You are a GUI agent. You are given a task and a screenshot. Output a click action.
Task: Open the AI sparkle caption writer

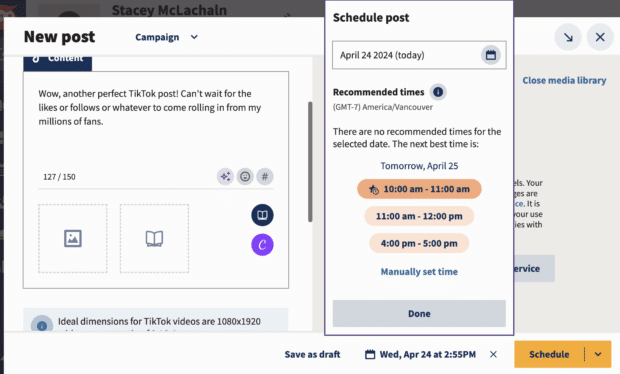[x=225, y=176]
